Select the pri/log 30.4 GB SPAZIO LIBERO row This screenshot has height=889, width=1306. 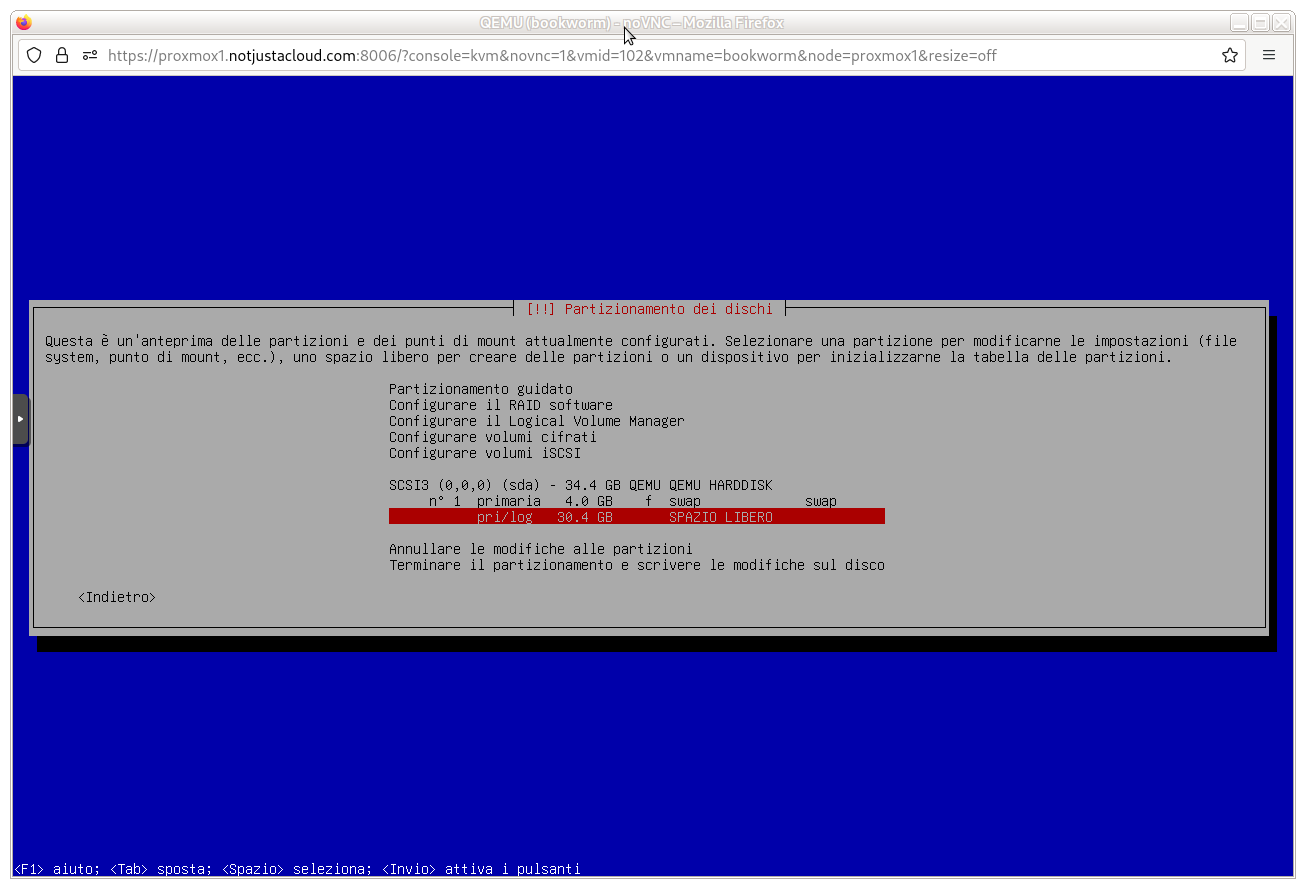(637, 517)
